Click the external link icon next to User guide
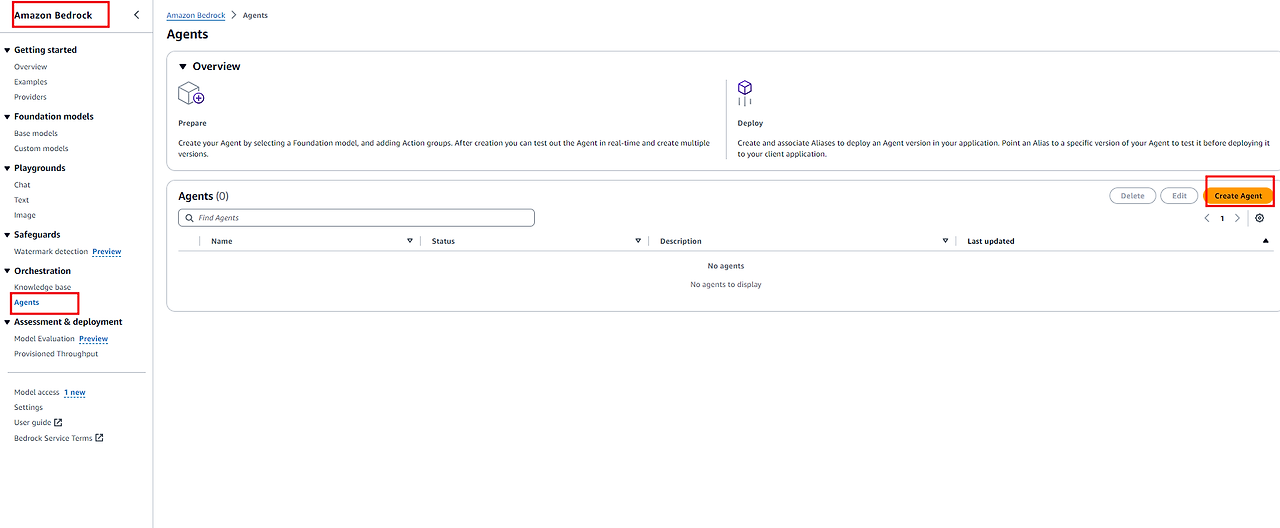1280x528 pixels. (58, 422)
